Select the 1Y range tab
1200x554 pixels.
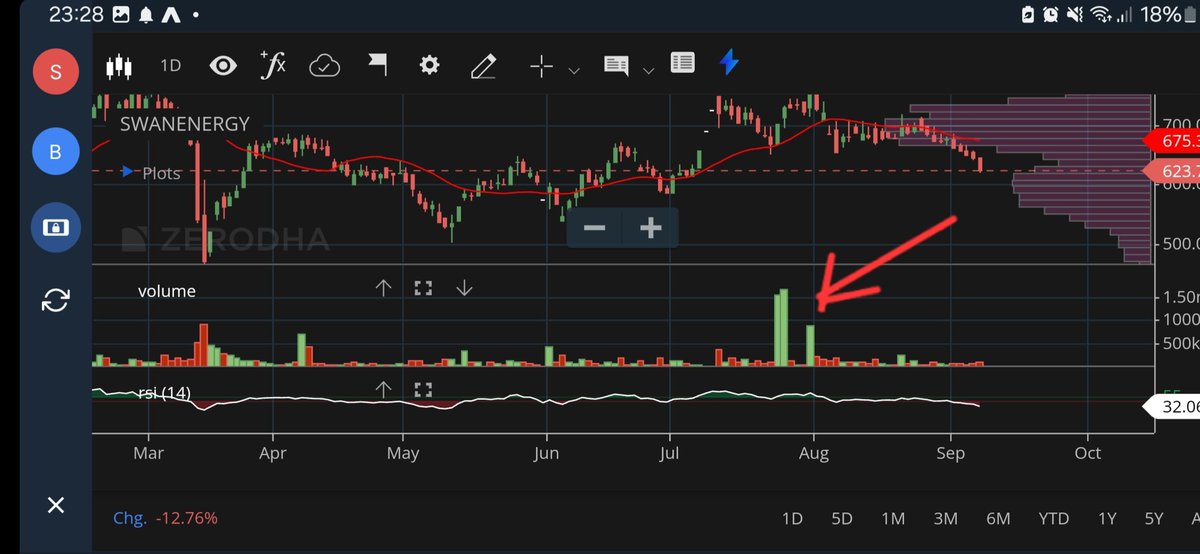click(x=1107, y=518)
